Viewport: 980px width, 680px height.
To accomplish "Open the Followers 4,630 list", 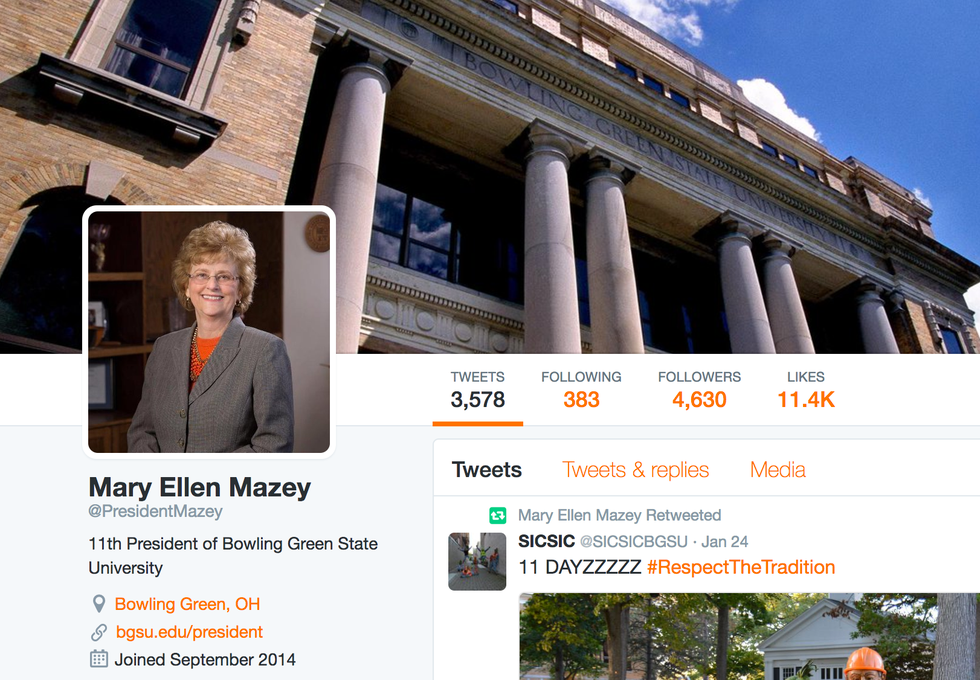I will [x=699, y=391].
